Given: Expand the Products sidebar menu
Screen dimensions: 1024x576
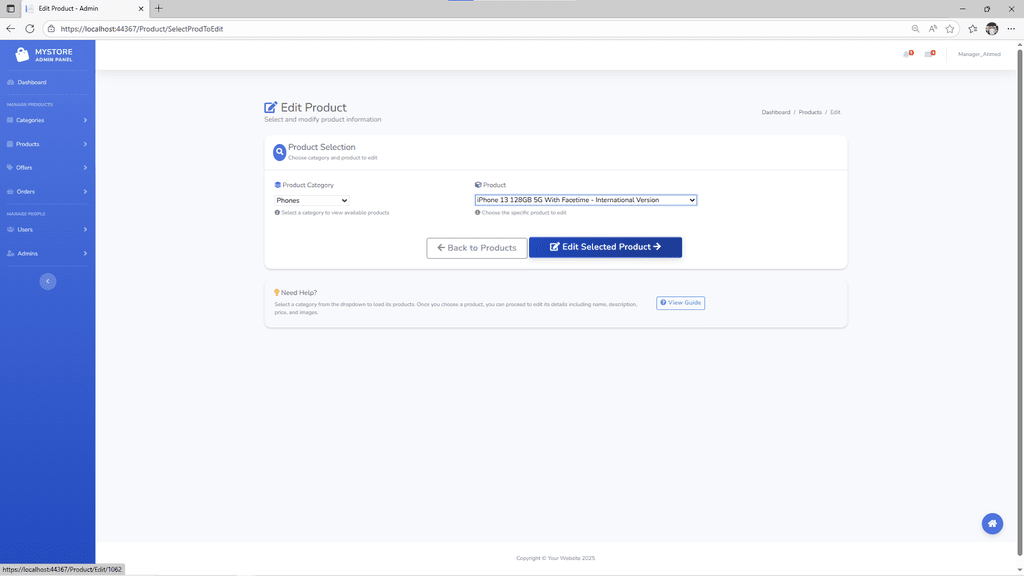Looking at the screenshot, I should tap(47, 144).
